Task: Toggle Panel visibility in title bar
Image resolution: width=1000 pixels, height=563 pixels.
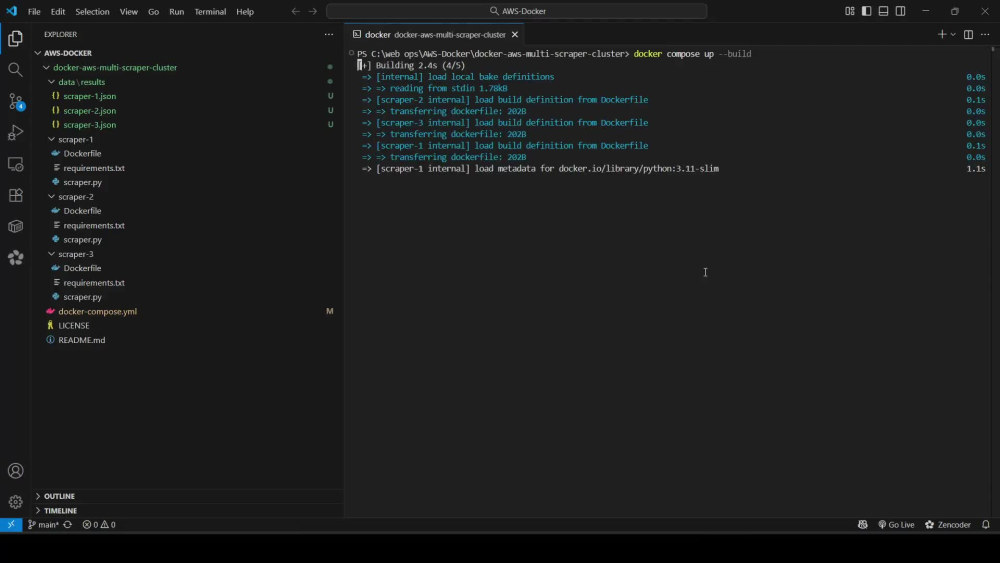Action: click(x=883, y=11)
